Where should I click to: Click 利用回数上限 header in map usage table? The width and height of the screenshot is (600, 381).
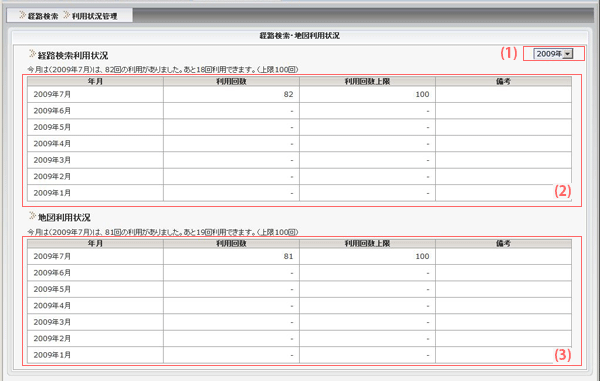pos(367,243)
